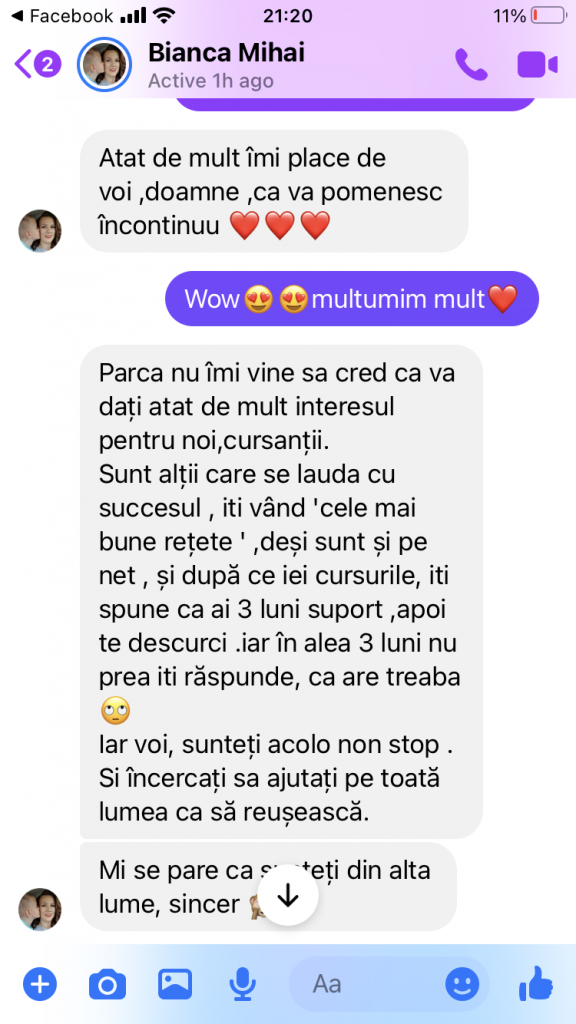The height and width of the screenshot is (1024, 576).
Task: Open the camera from the bottom toolbar
Action: pyautogui.click(x=107, y=984)
